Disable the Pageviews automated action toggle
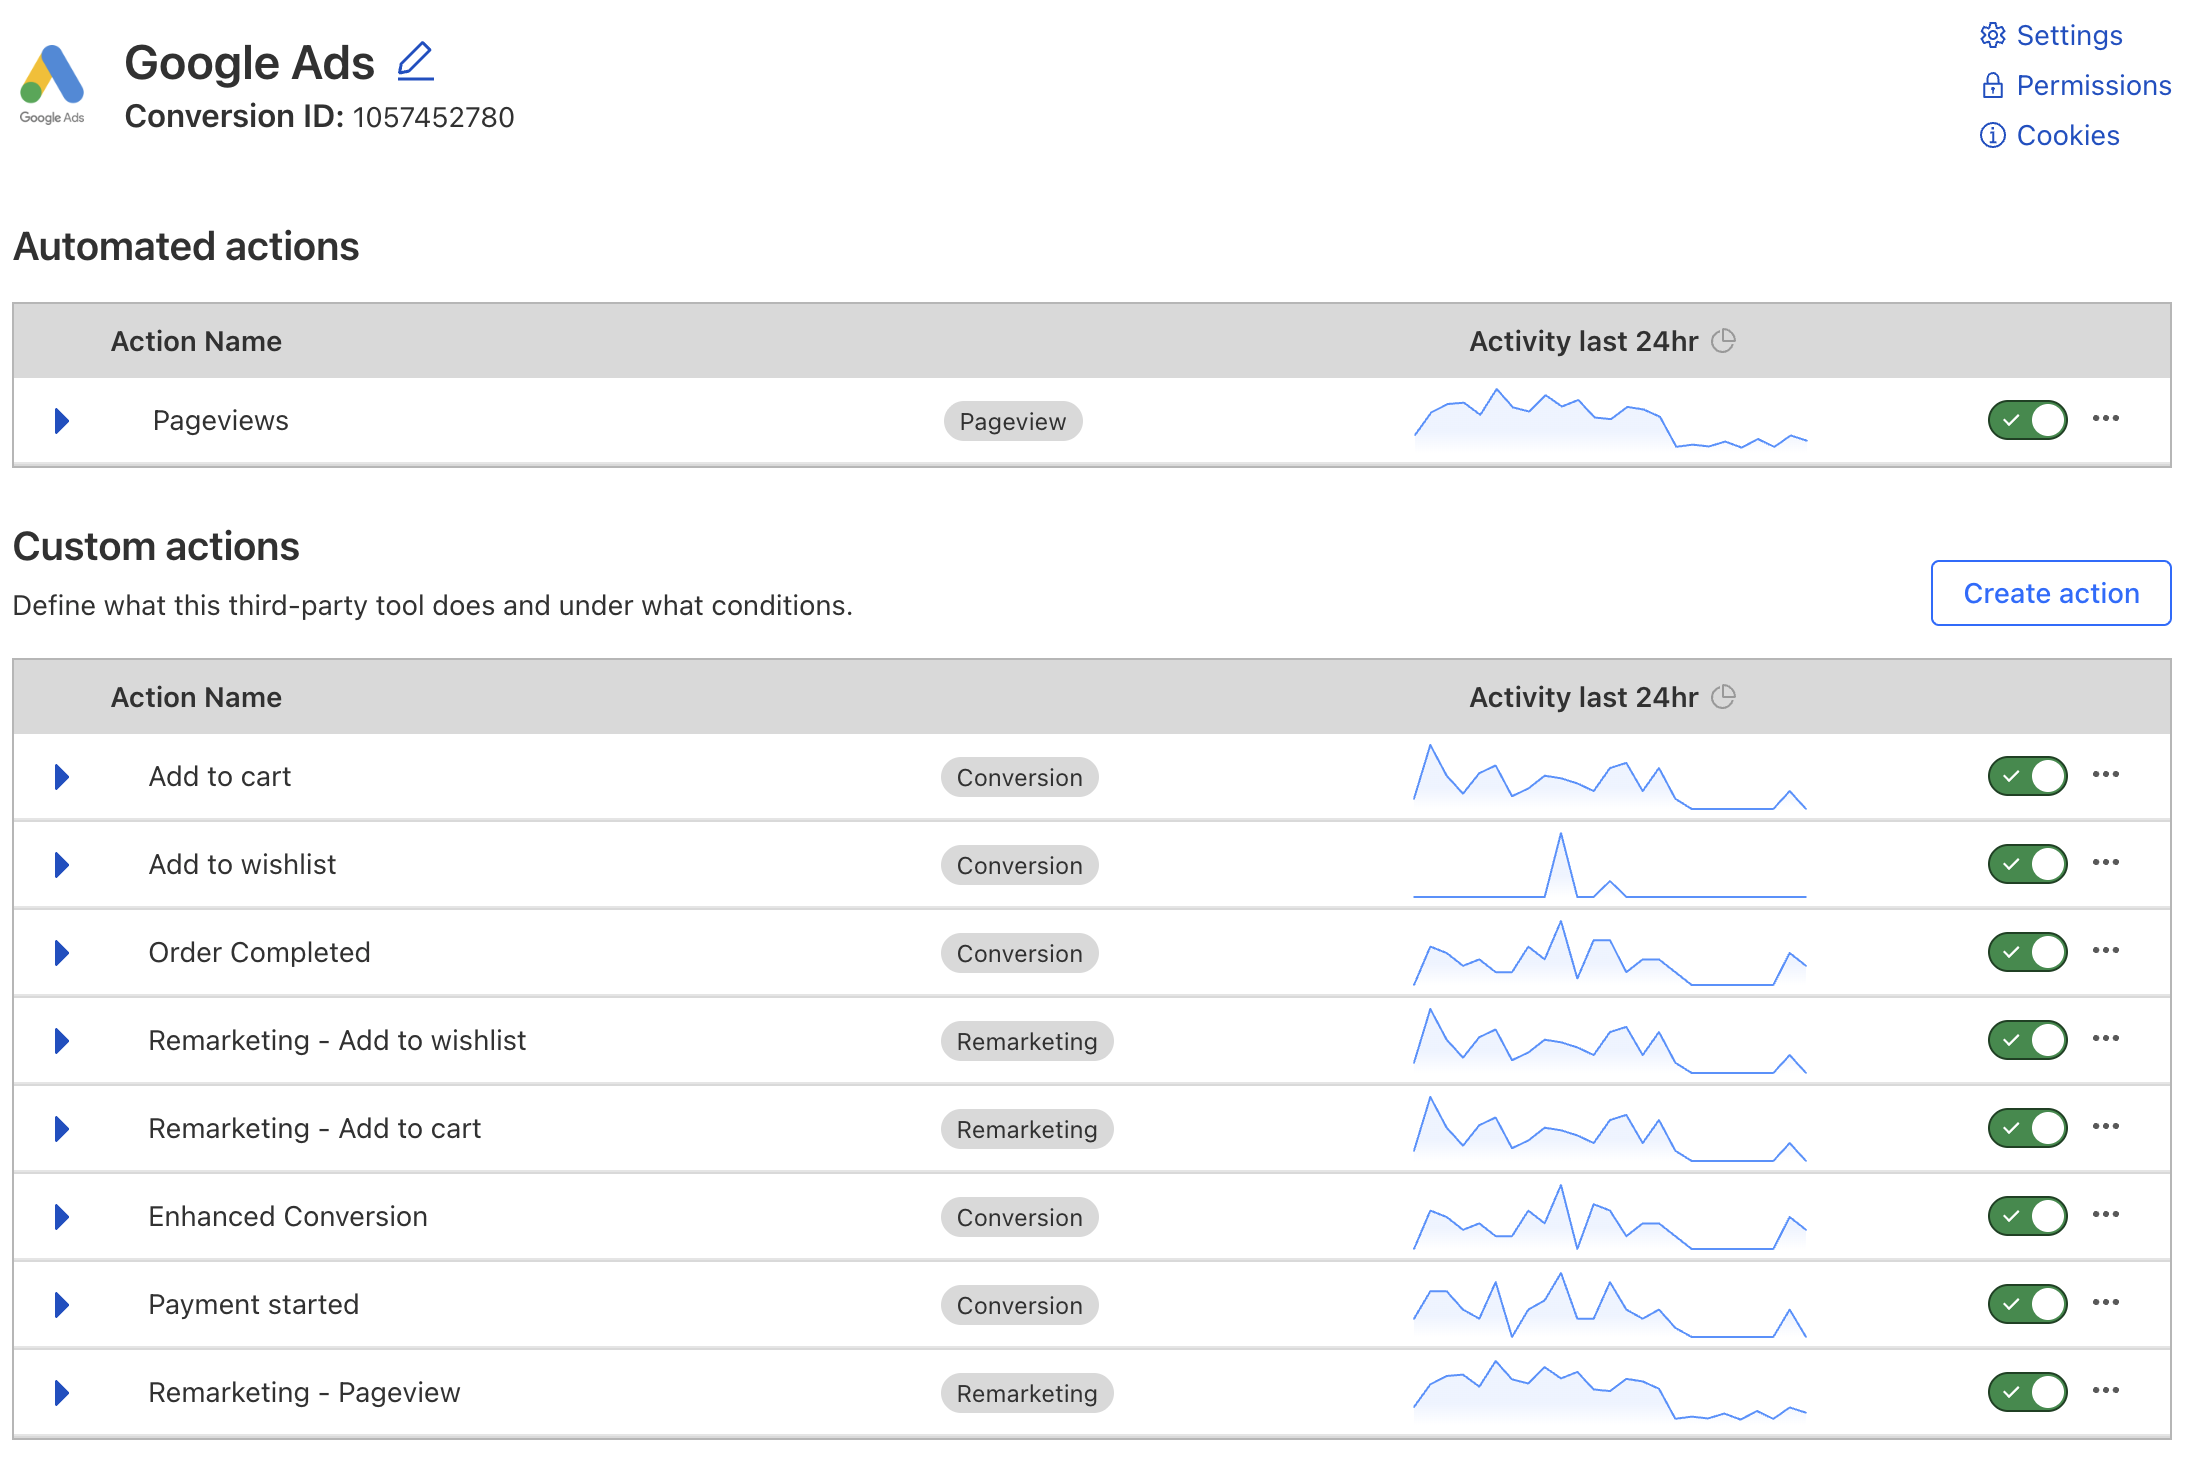The width and height of the screenshot is (2202, 1474). click(2027, 420)
